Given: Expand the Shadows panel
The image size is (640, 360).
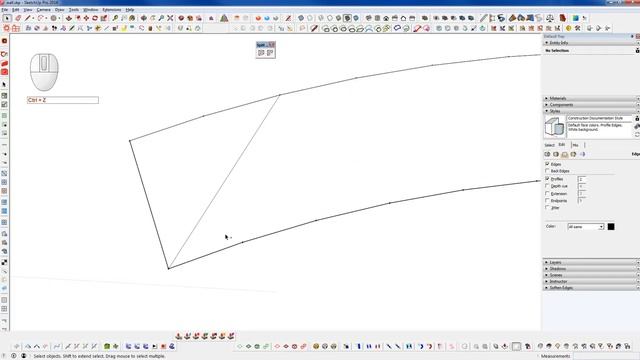Looking at the screenshot, I should (591, 269).
